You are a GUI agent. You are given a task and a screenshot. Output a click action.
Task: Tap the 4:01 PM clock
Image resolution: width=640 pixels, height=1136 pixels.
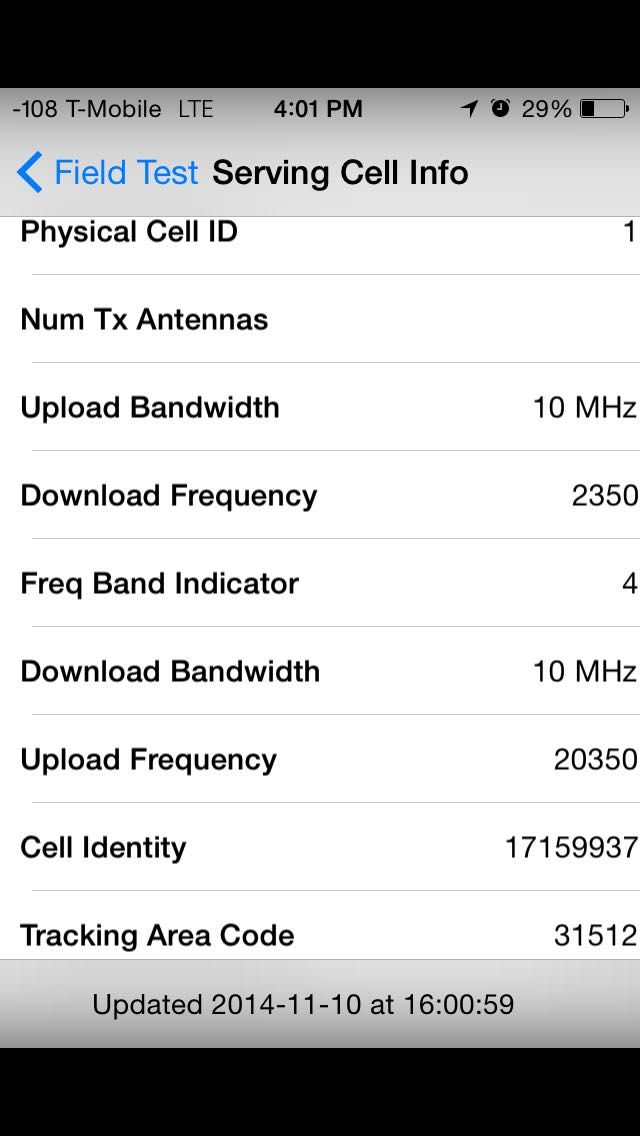tap(318, 109)
